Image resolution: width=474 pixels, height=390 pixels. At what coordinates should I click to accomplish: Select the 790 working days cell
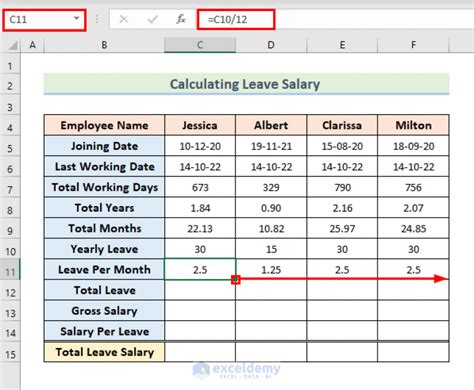342,187
